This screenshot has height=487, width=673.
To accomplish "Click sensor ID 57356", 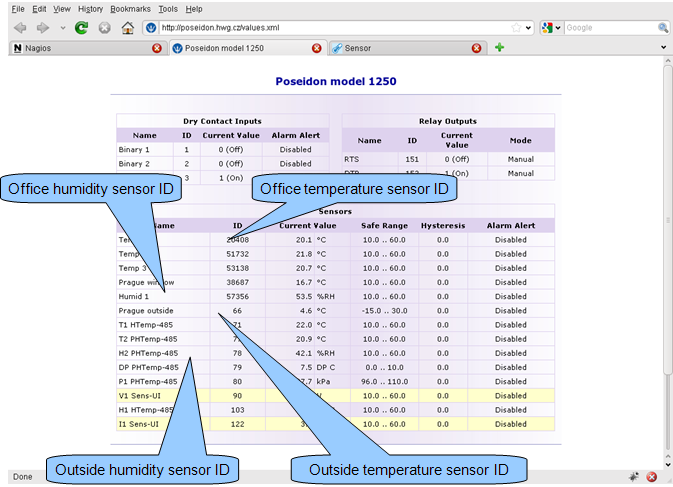I will tap(237, 296).
